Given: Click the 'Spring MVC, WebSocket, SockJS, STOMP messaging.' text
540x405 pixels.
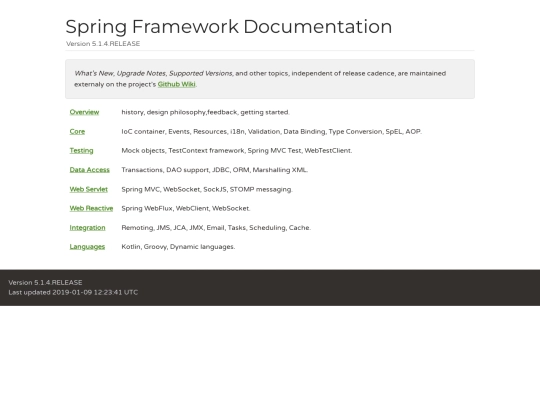Looking at the screenshot, I should 207,189.
